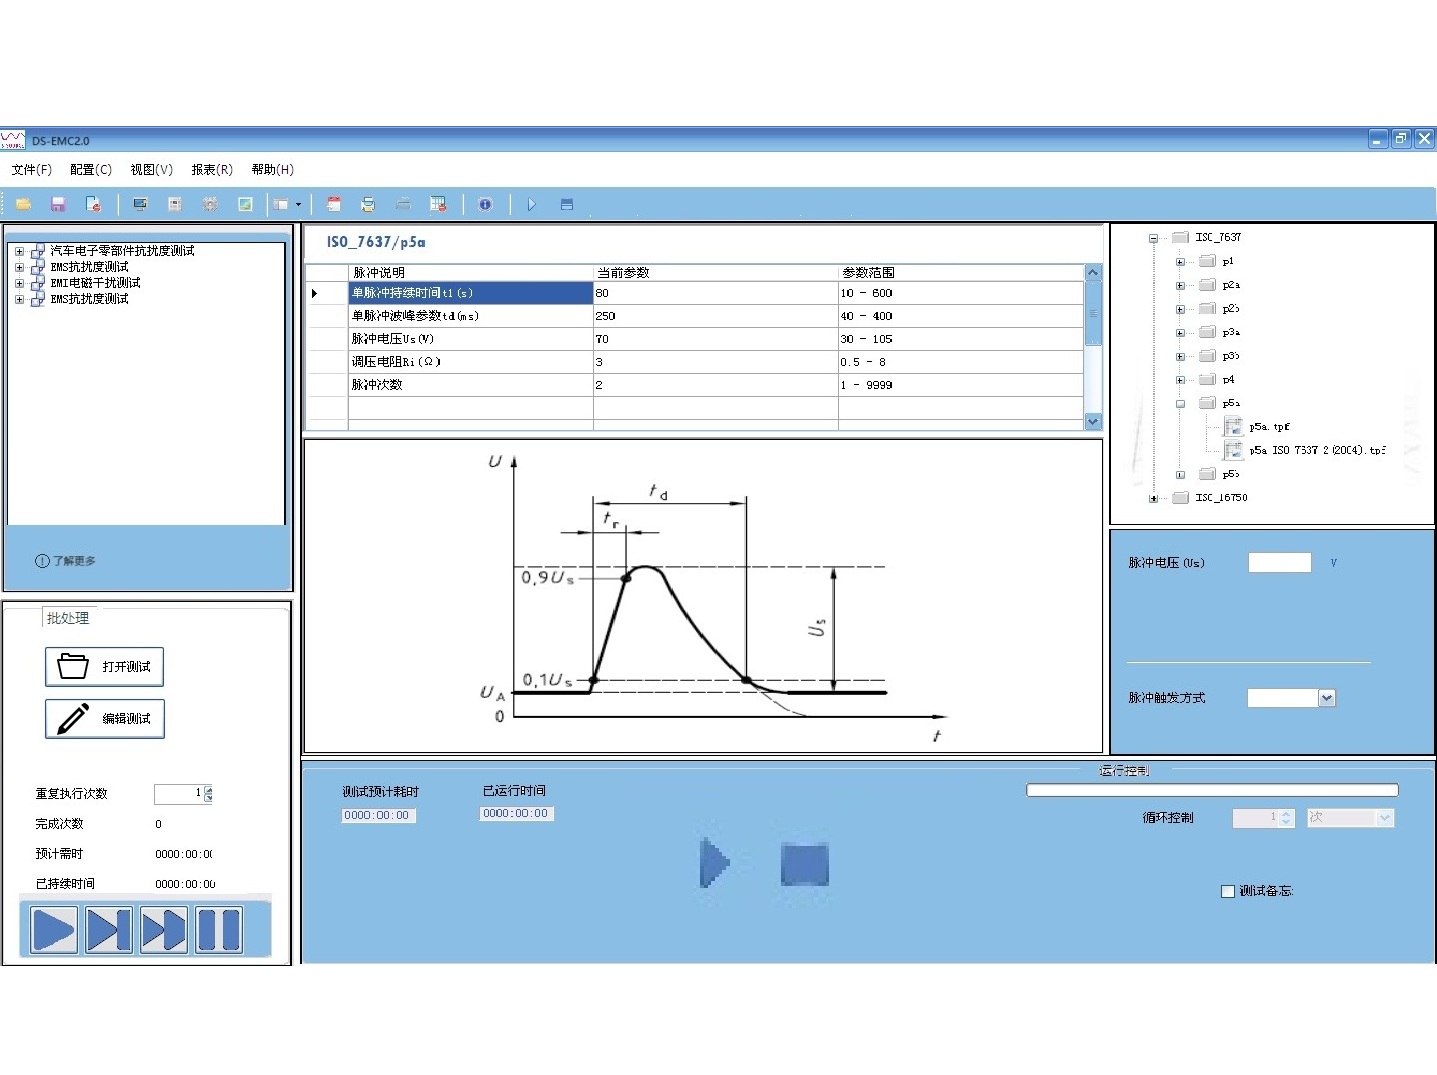Click the 编辑测试 button
The image size is (1437, 1075).
(105, 719)
